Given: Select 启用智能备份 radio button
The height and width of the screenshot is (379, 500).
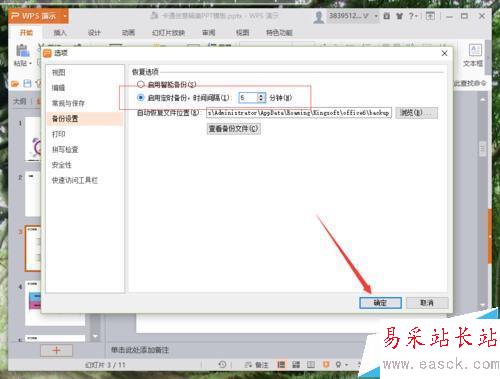Looking at the screenshot, I should click(141, 84).
